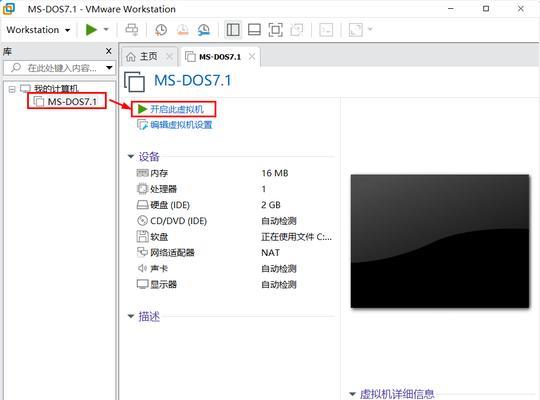
Task: Click the 2 GB hard disk value
Action: click(x=271, y=205)
